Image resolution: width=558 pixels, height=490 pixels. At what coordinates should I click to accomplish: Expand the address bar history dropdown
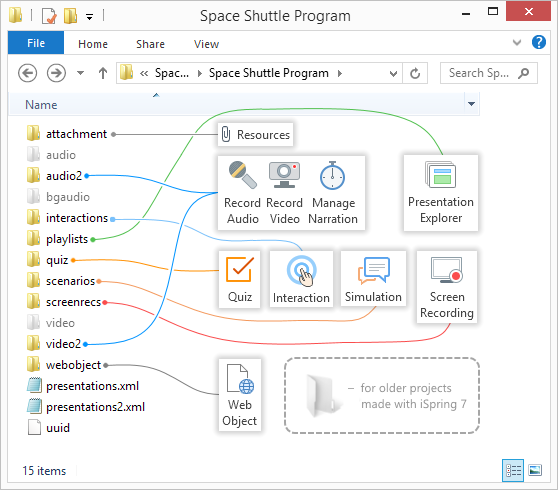pos(393,73)
